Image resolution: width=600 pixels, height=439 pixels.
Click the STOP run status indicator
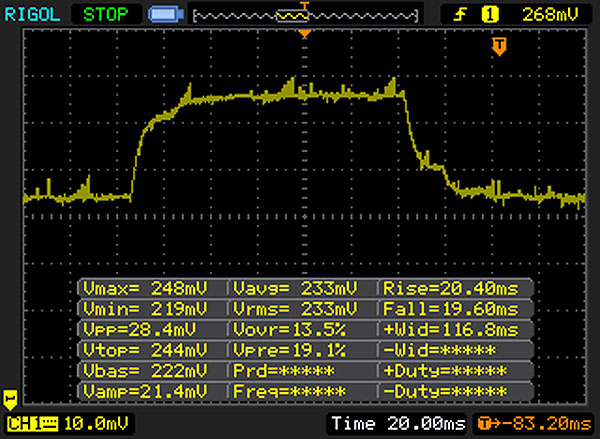pyautogui.click(x=106, y=15)
